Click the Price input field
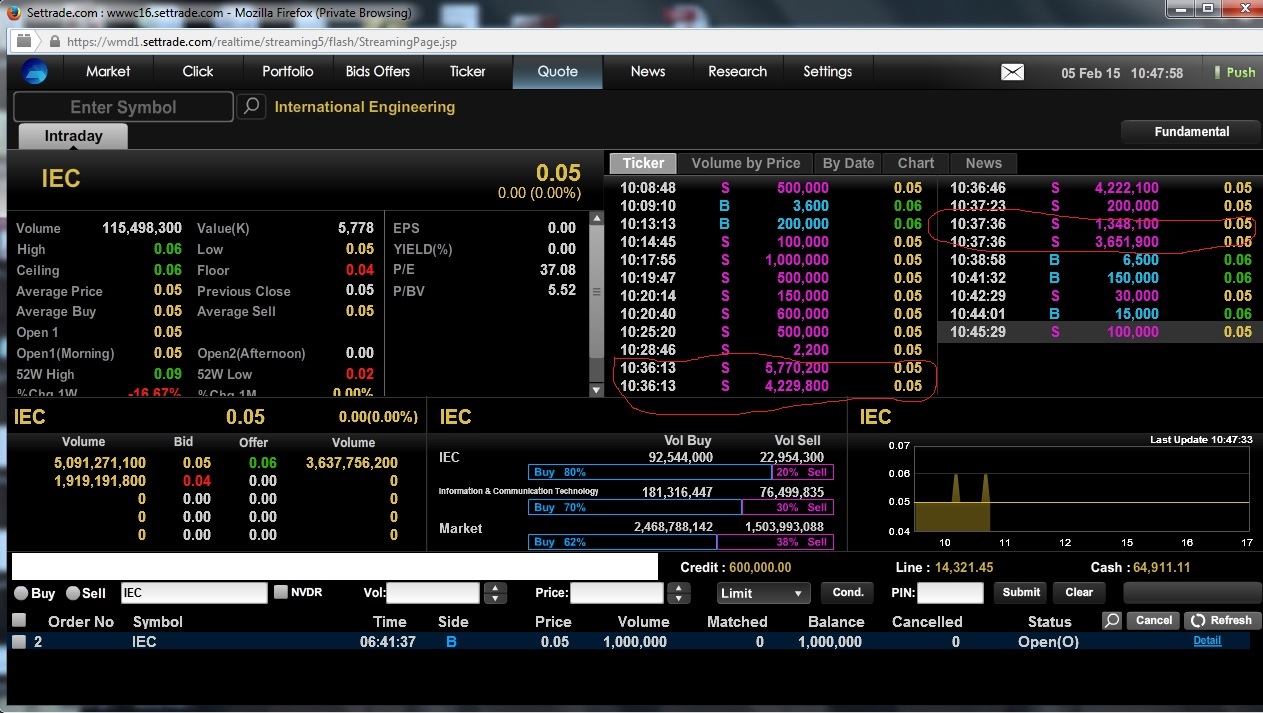Viewport: 1263px width, 713px height. 617,593
